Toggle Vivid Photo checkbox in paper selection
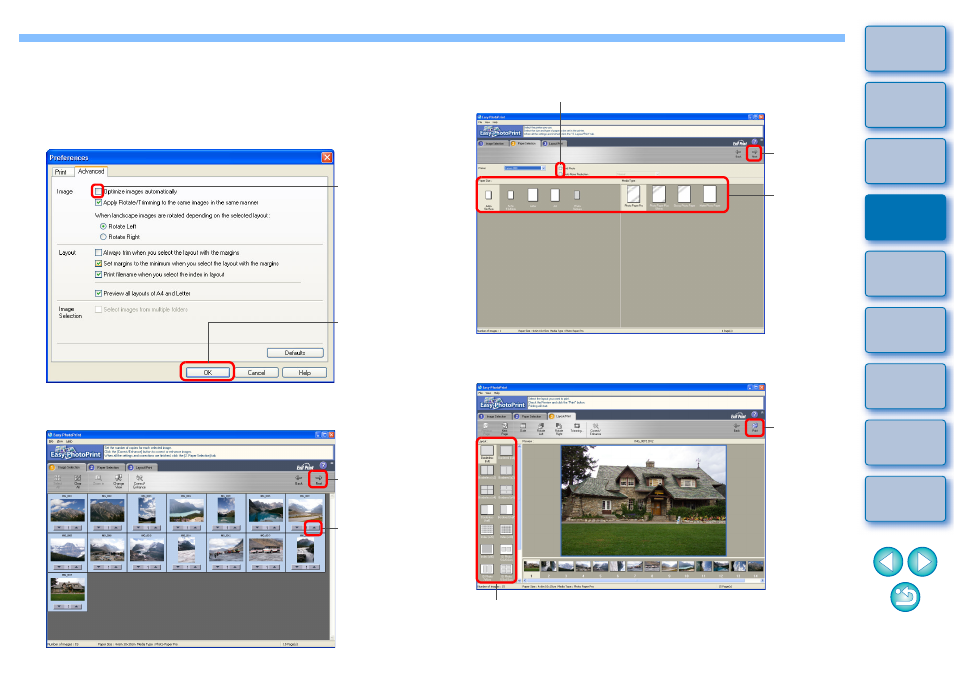The image size is (954, 674). 560,168
